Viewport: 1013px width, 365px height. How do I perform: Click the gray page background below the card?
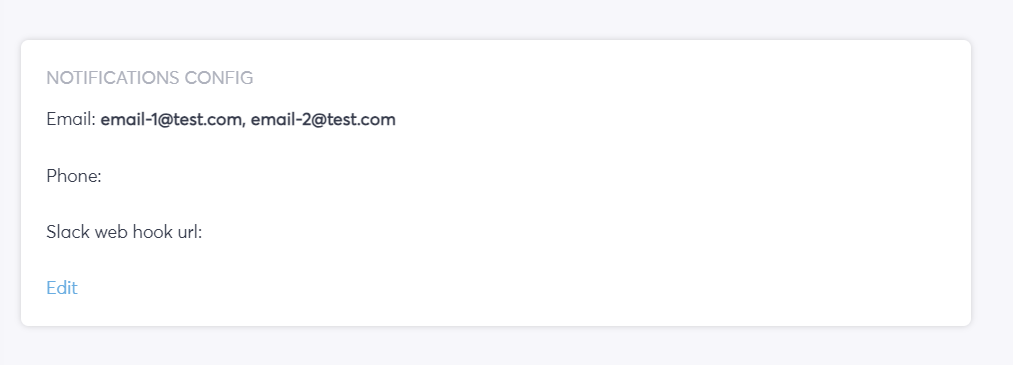click(506, 346)
